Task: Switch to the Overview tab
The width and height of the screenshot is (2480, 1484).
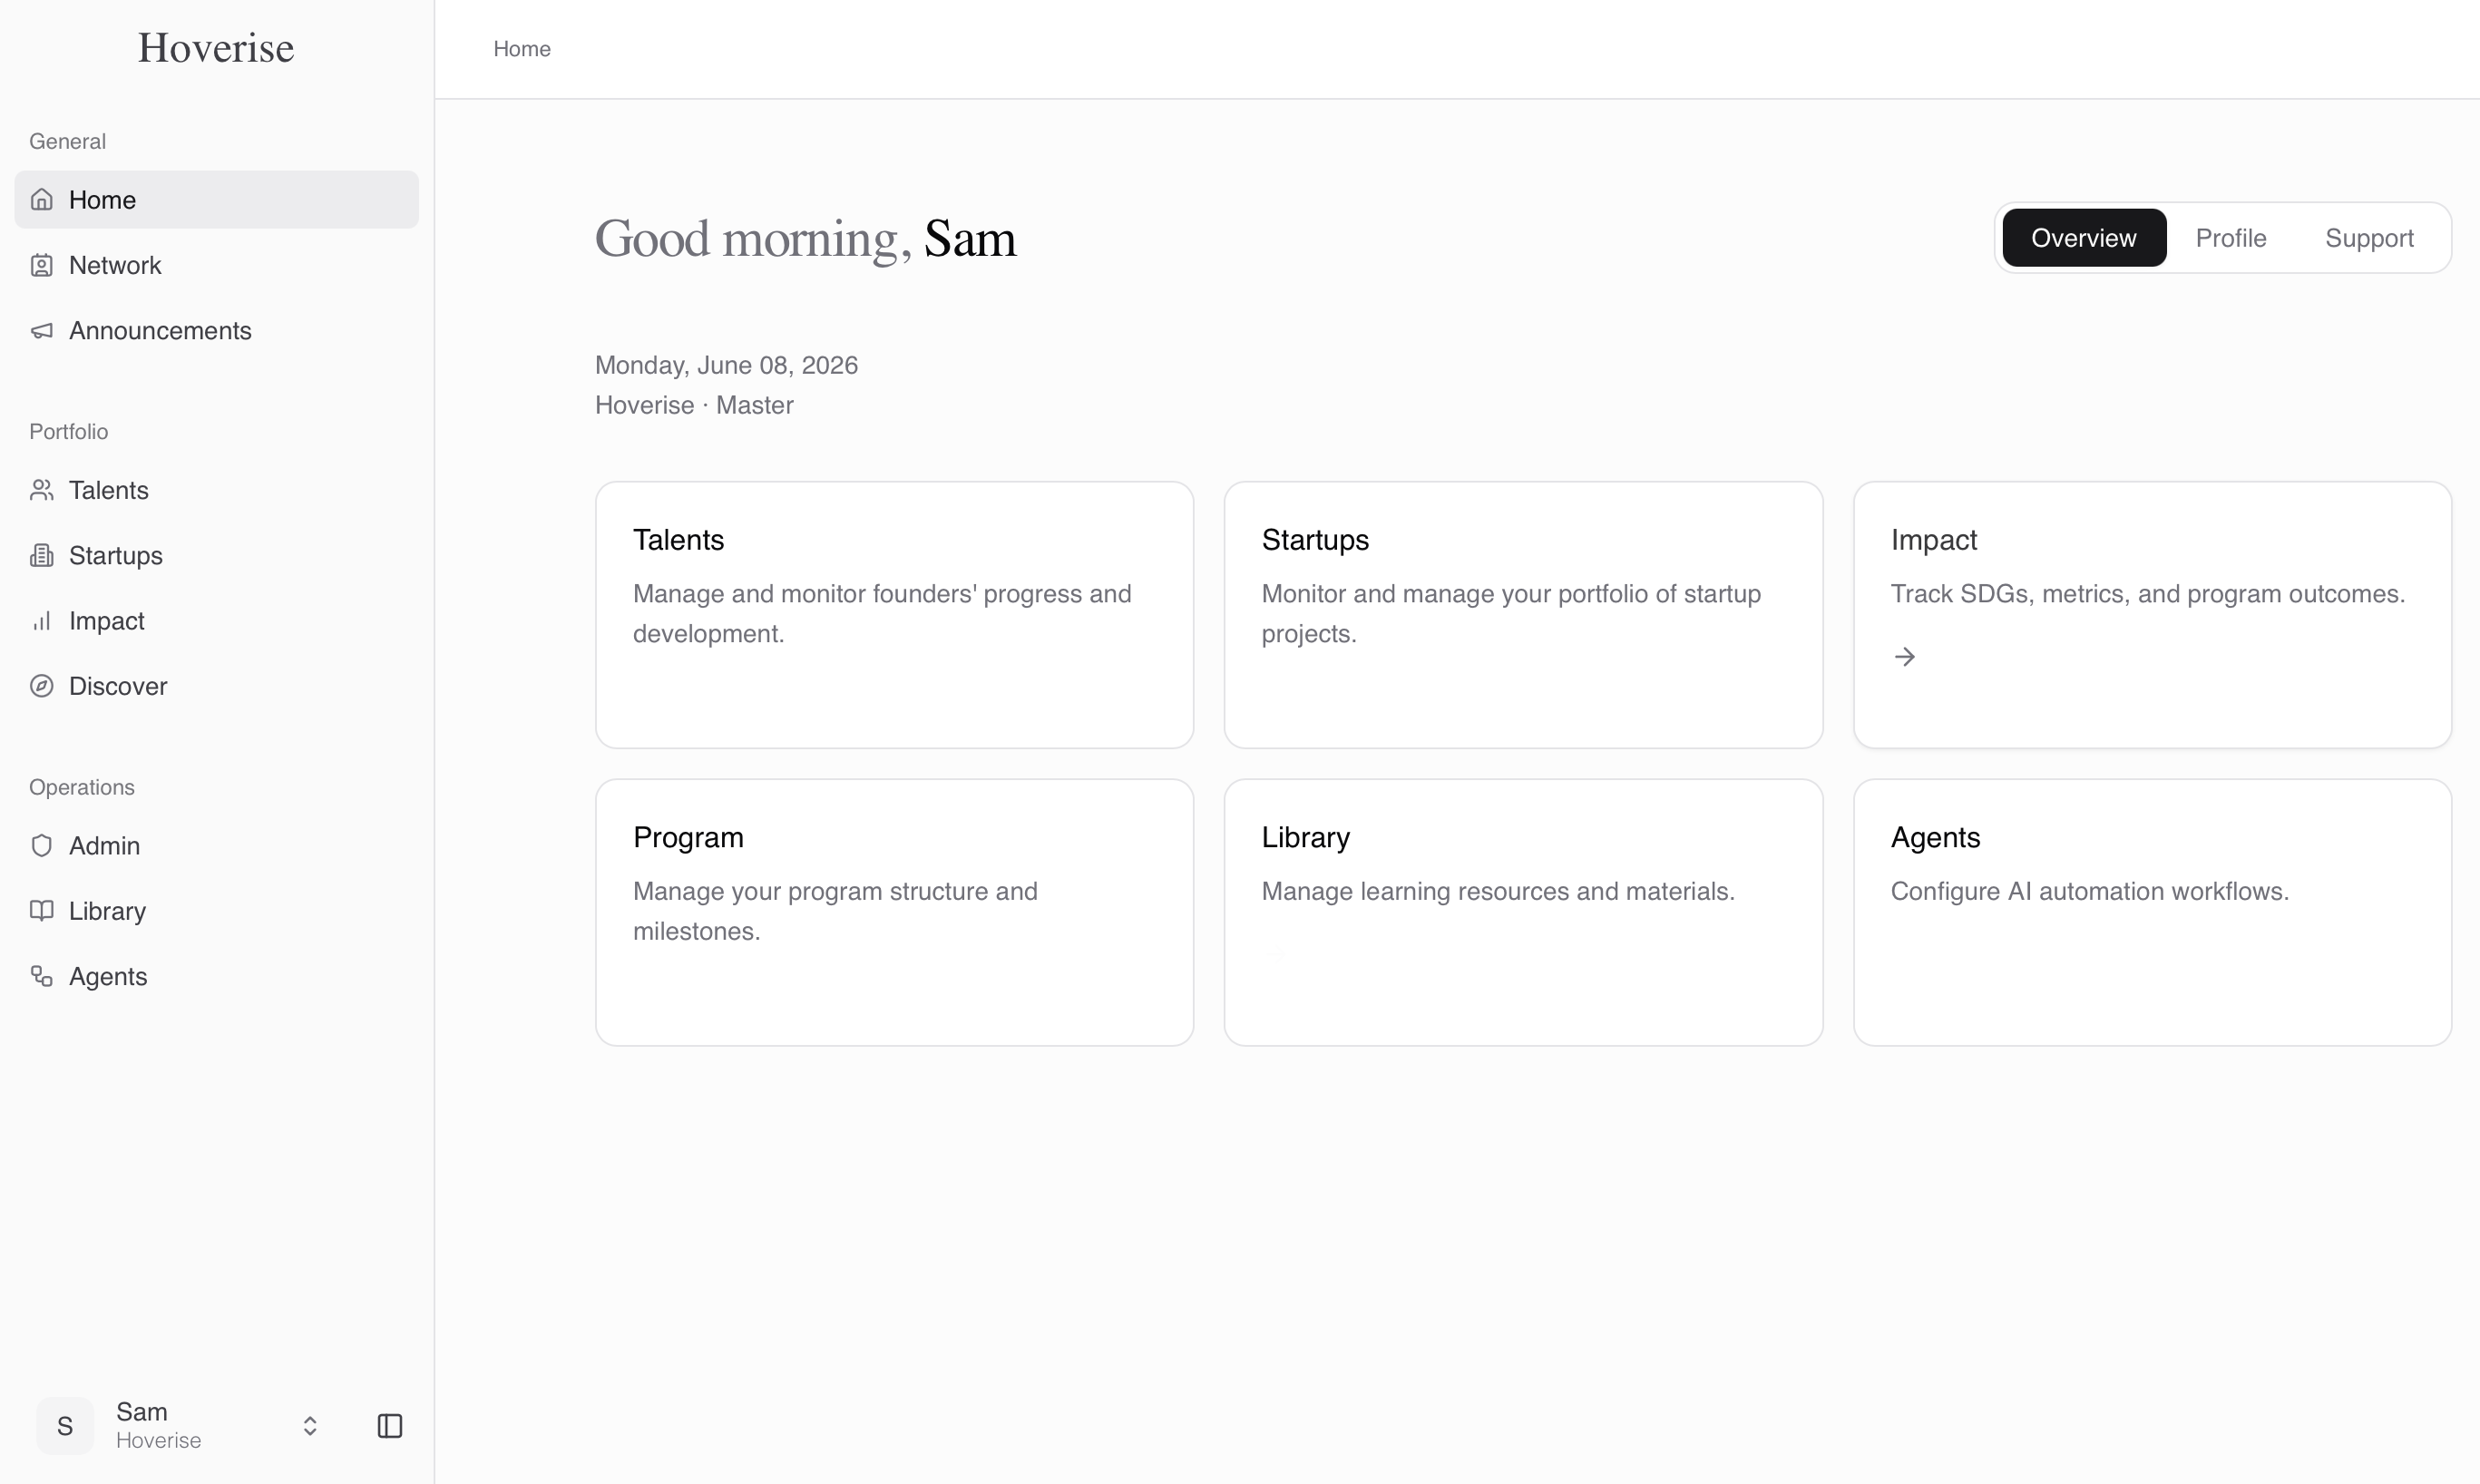Action: pyautogui.click(x=2084, y=238)
